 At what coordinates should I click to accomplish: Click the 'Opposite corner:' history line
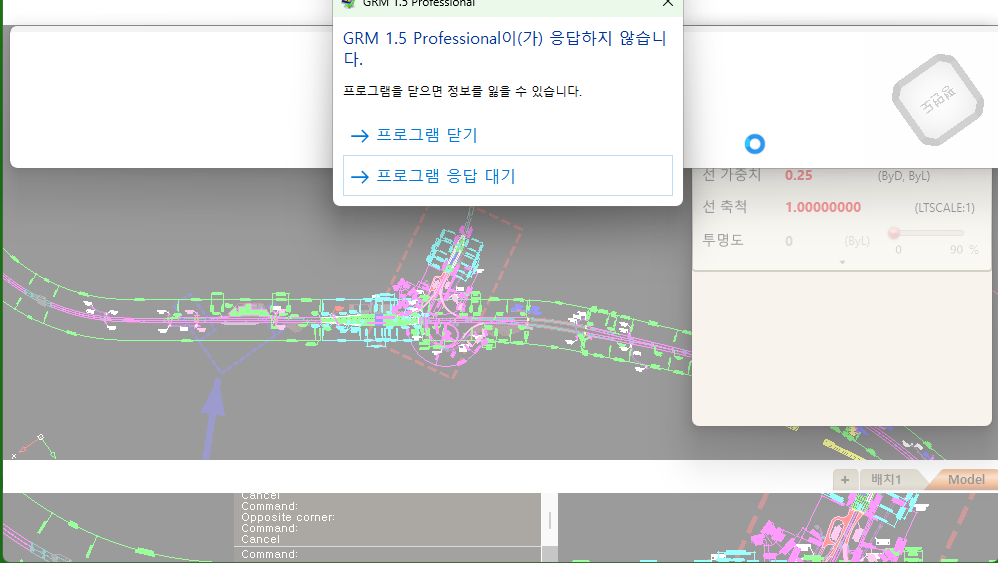pos(288,517)
